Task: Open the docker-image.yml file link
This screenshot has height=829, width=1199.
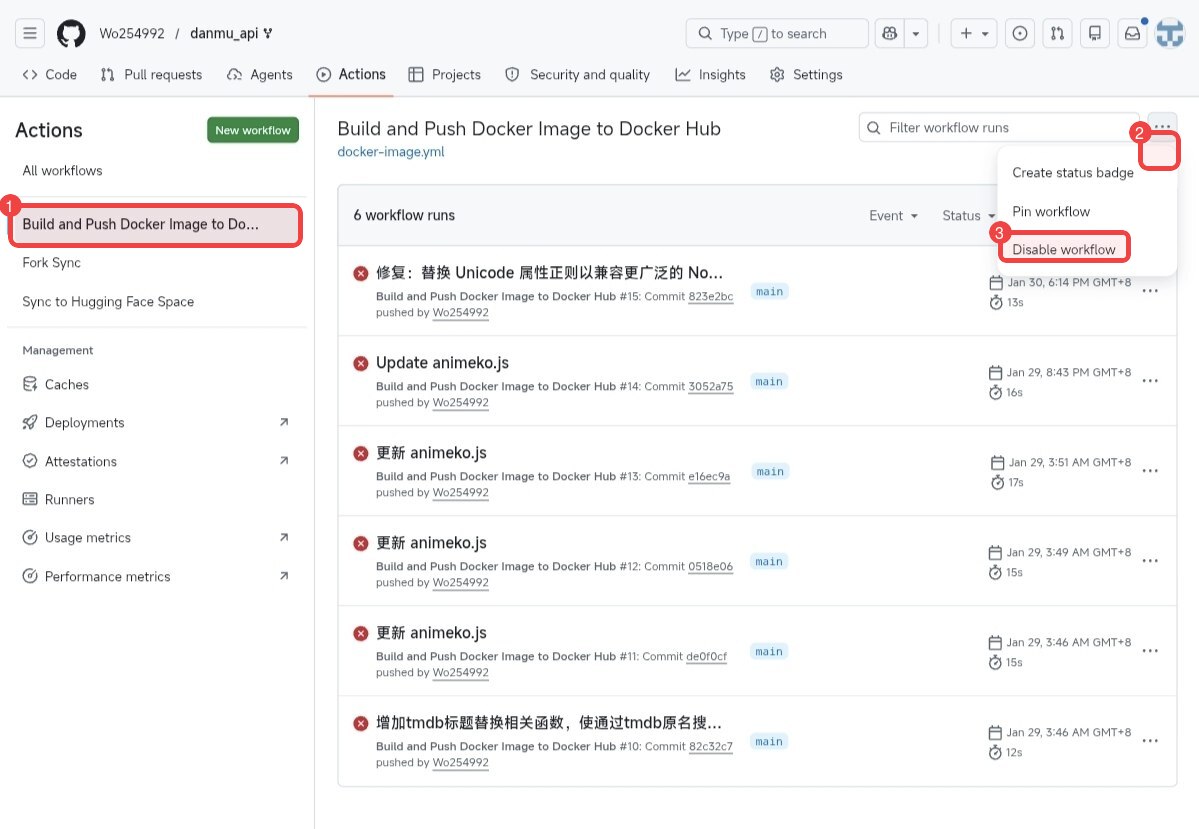Action: [x=391, y=151]
